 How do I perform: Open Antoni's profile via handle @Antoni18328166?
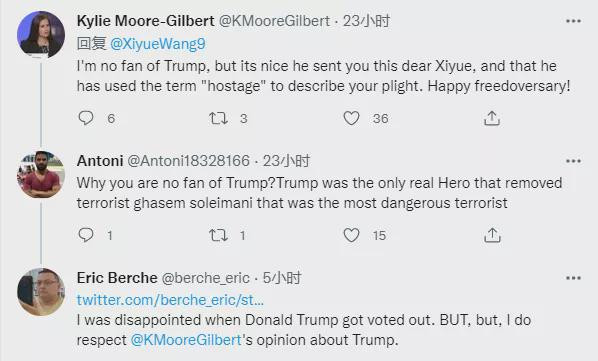point(188,161)
